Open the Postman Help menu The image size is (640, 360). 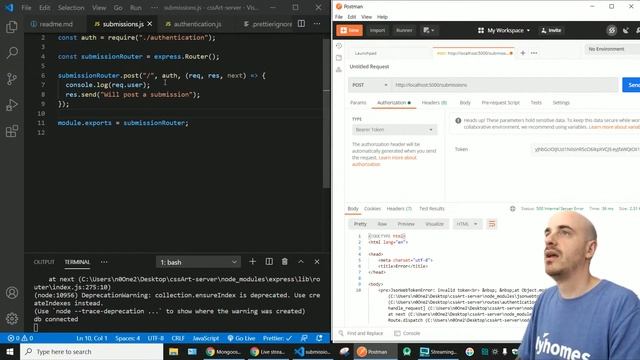pos(382,17)
